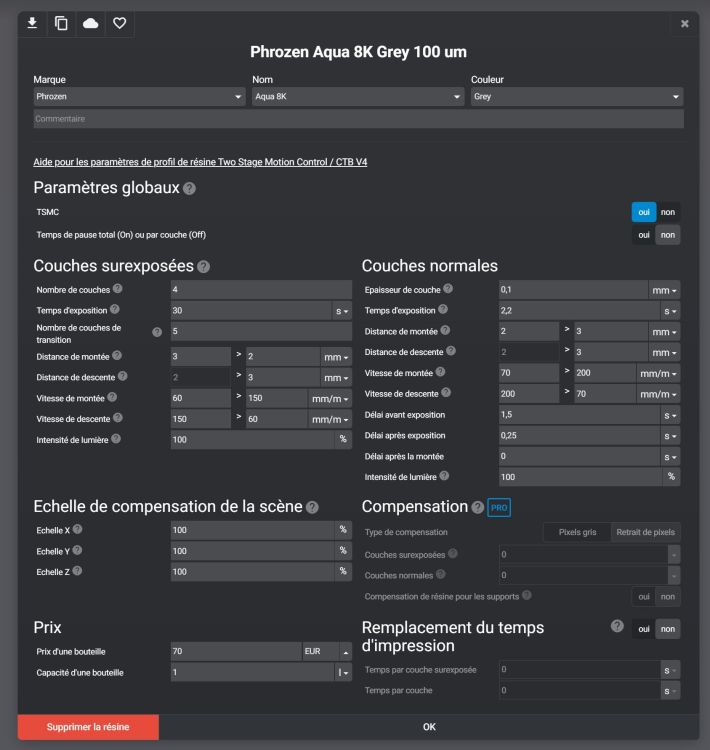Viewport: 710px width, 750px height.
Task: Open the Two Stage Motion Control help link
Action: [x=200, y=161]
